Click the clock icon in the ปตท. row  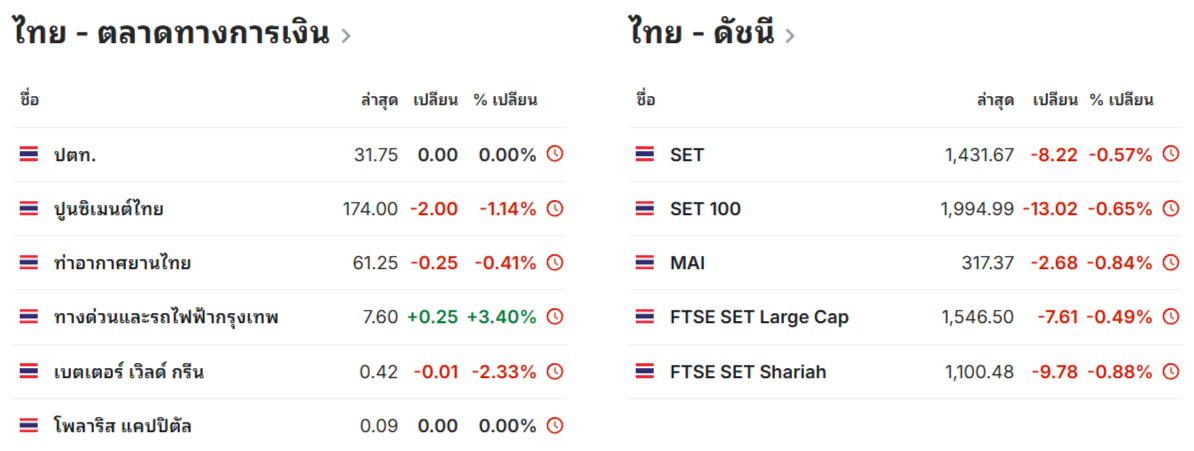(555, 155)
